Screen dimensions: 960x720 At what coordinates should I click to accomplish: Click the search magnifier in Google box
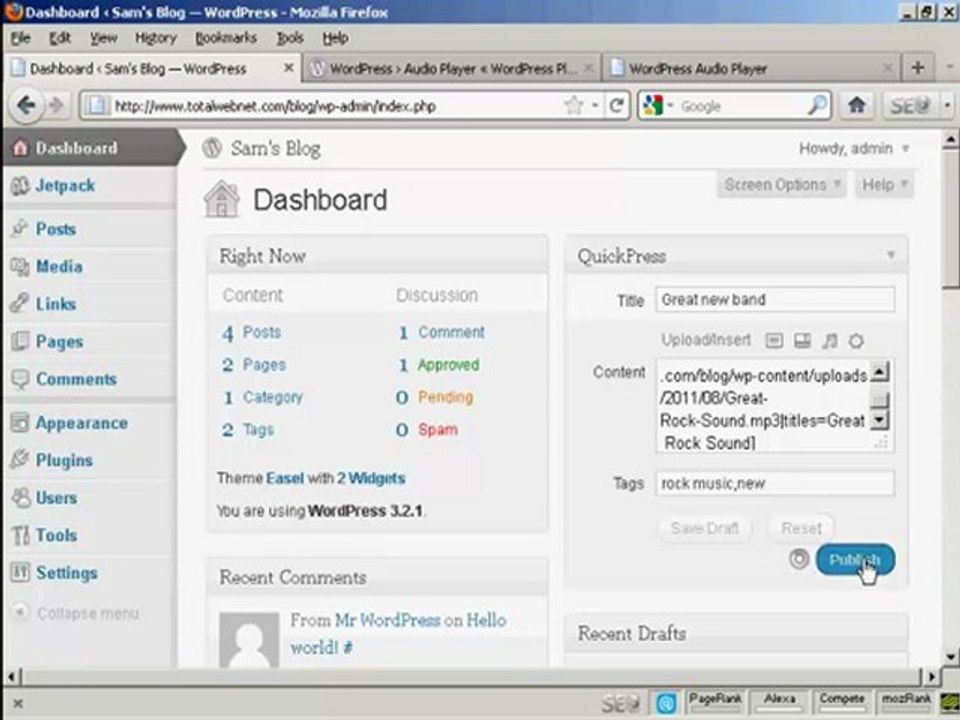point(817,106)
